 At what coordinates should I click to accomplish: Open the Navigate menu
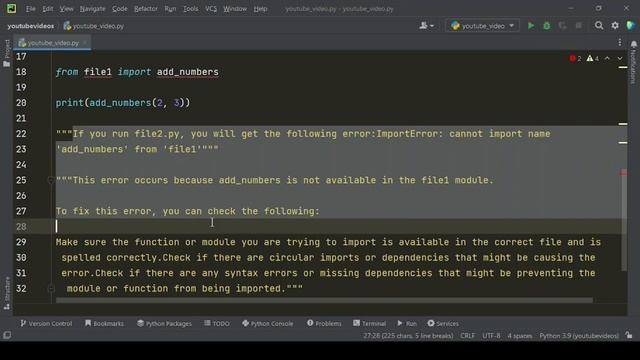click(x=92, y=9)
